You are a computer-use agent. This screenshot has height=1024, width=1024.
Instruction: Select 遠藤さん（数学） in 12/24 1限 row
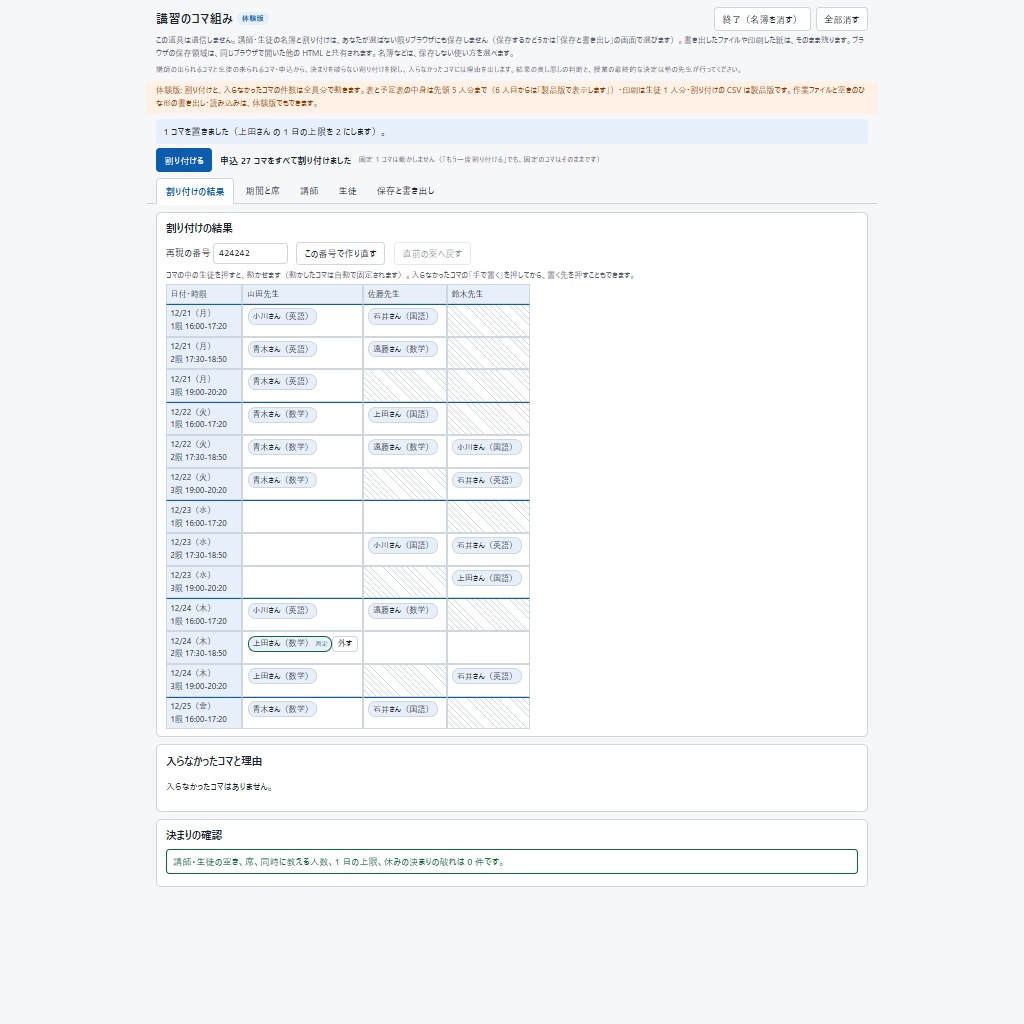click(402, 611)
